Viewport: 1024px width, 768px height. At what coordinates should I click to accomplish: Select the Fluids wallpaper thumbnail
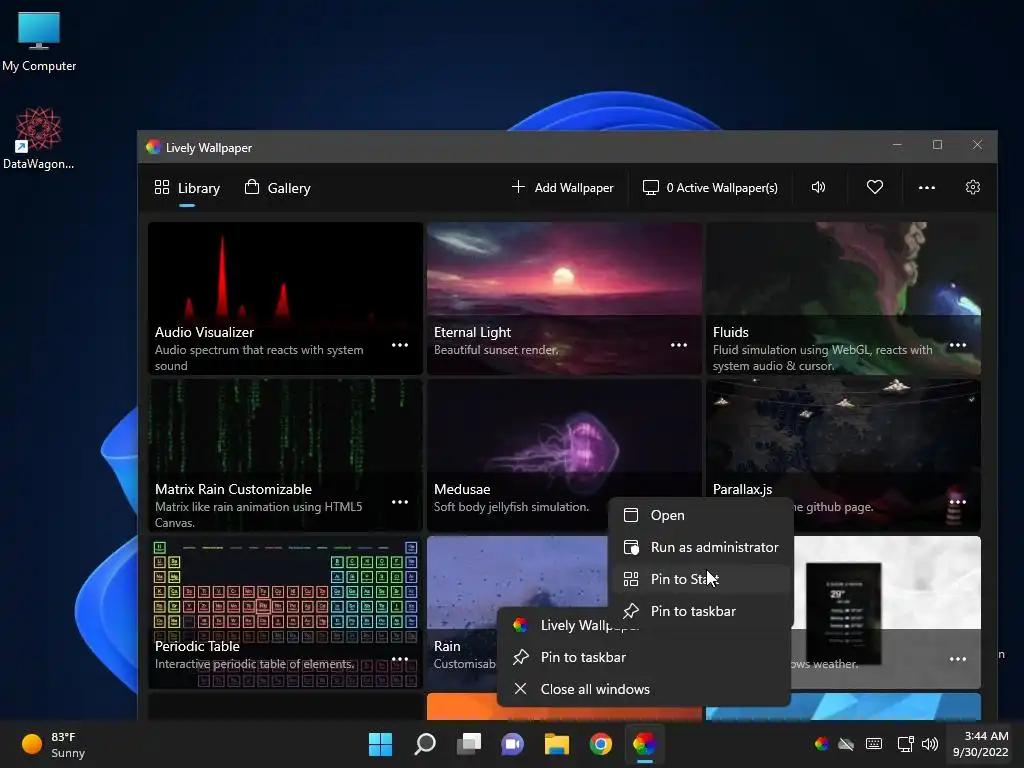click(x=843, y=298)
